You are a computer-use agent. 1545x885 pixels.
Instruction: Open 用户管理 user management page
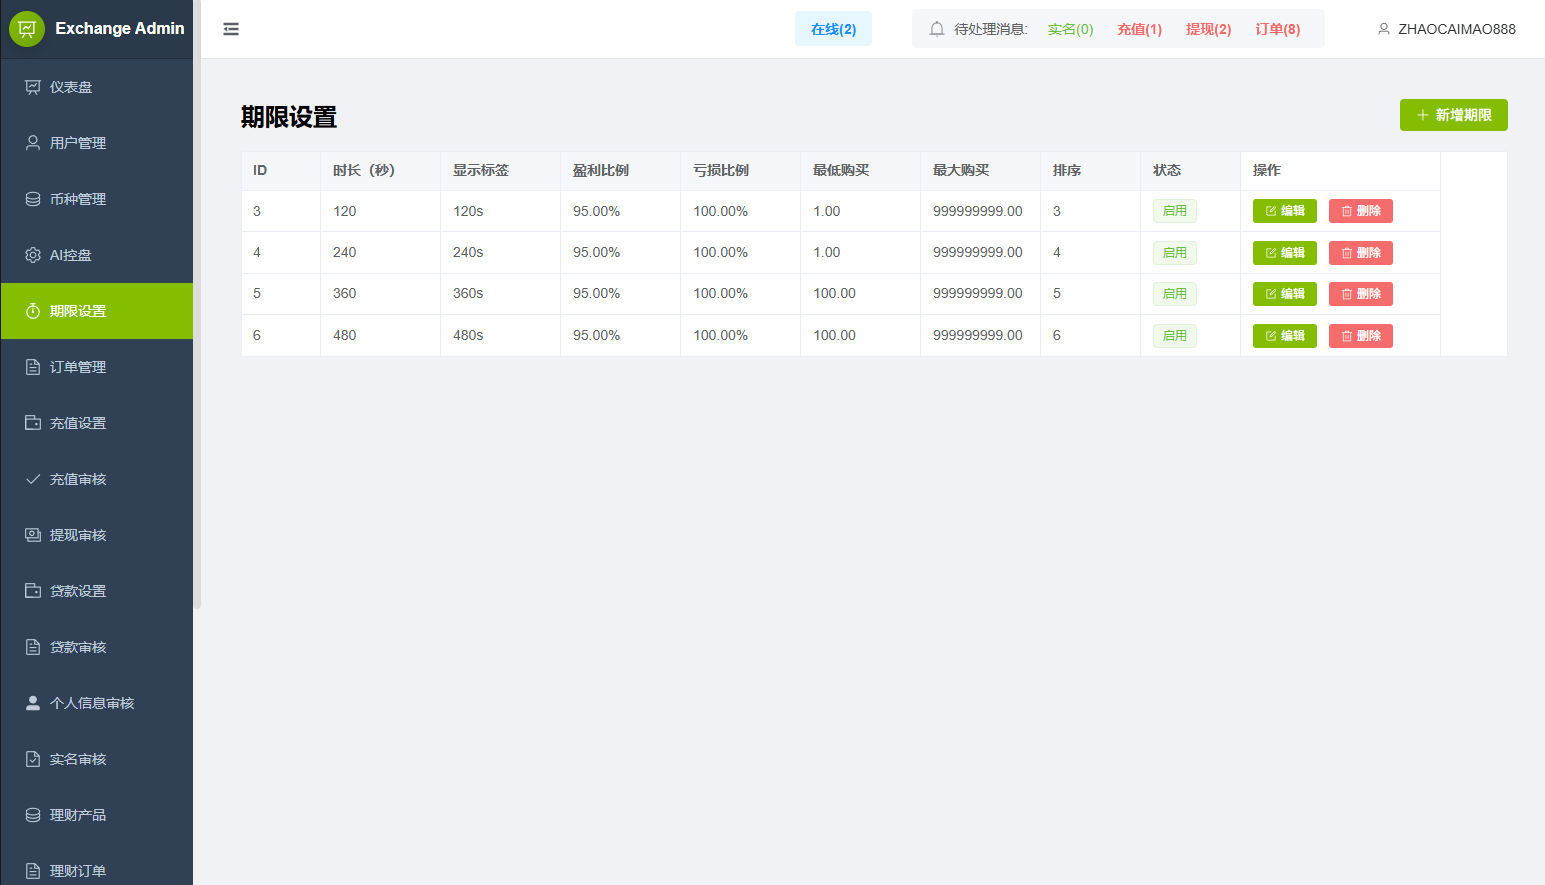pyautogui.click(x=78, y=143)
